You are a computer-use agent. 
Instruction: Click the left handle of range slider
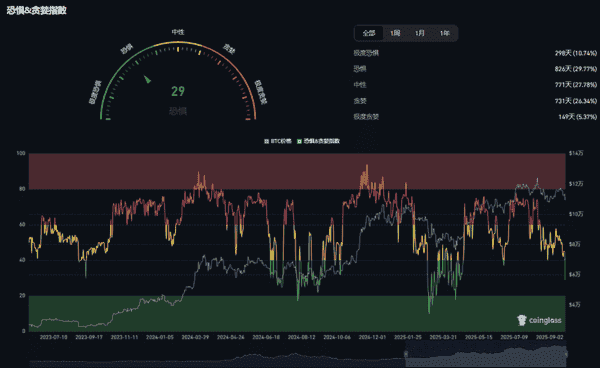pos(406,354)
